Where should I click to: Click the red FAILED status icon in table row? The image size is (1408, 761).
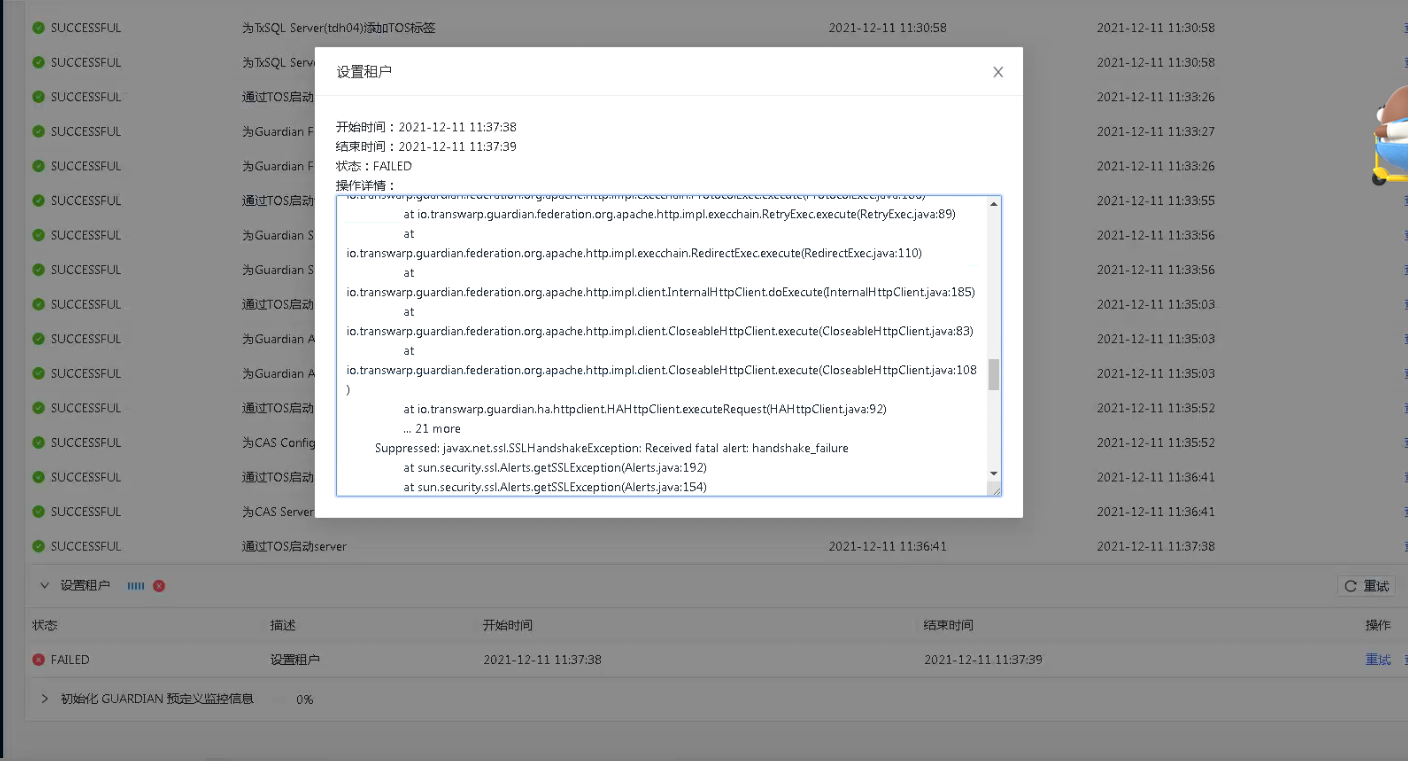[x=39, y=660]
